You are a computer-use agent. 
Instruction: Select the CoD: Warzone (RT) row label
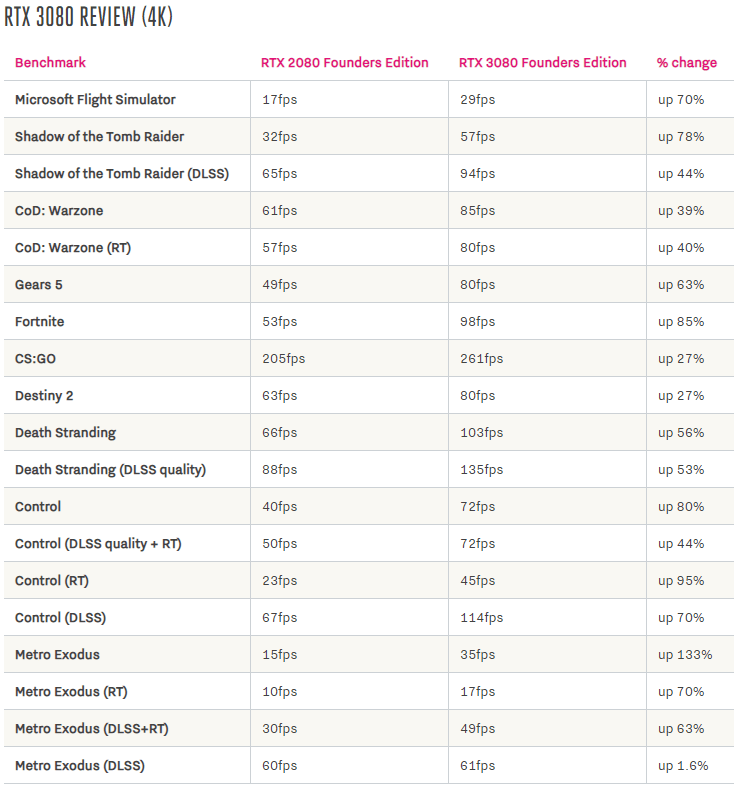pyautogui.click(x=73, y=248)
